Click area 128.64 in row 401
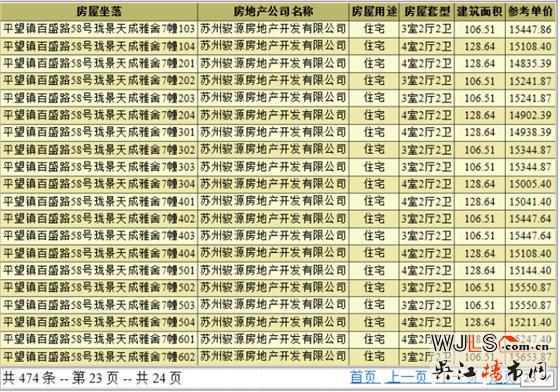 (x=480, y=202)
